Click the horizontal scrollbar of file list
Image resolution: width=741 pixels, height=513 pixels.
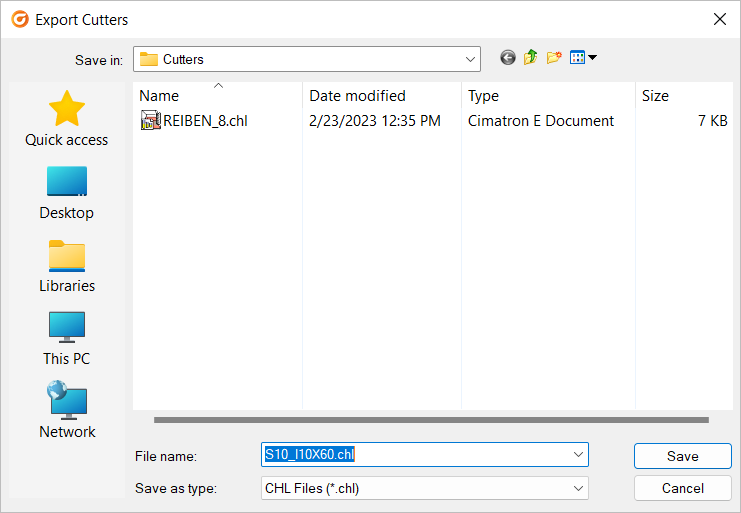click(x=431, y=420)
